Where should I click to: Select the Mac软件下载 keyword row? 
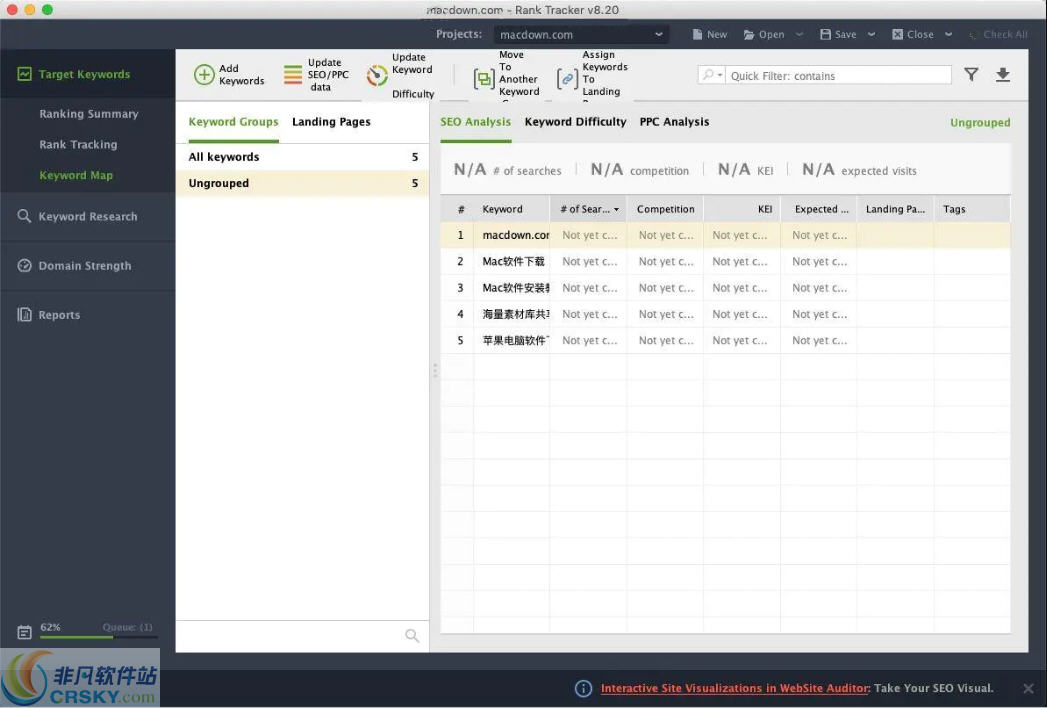725,261
